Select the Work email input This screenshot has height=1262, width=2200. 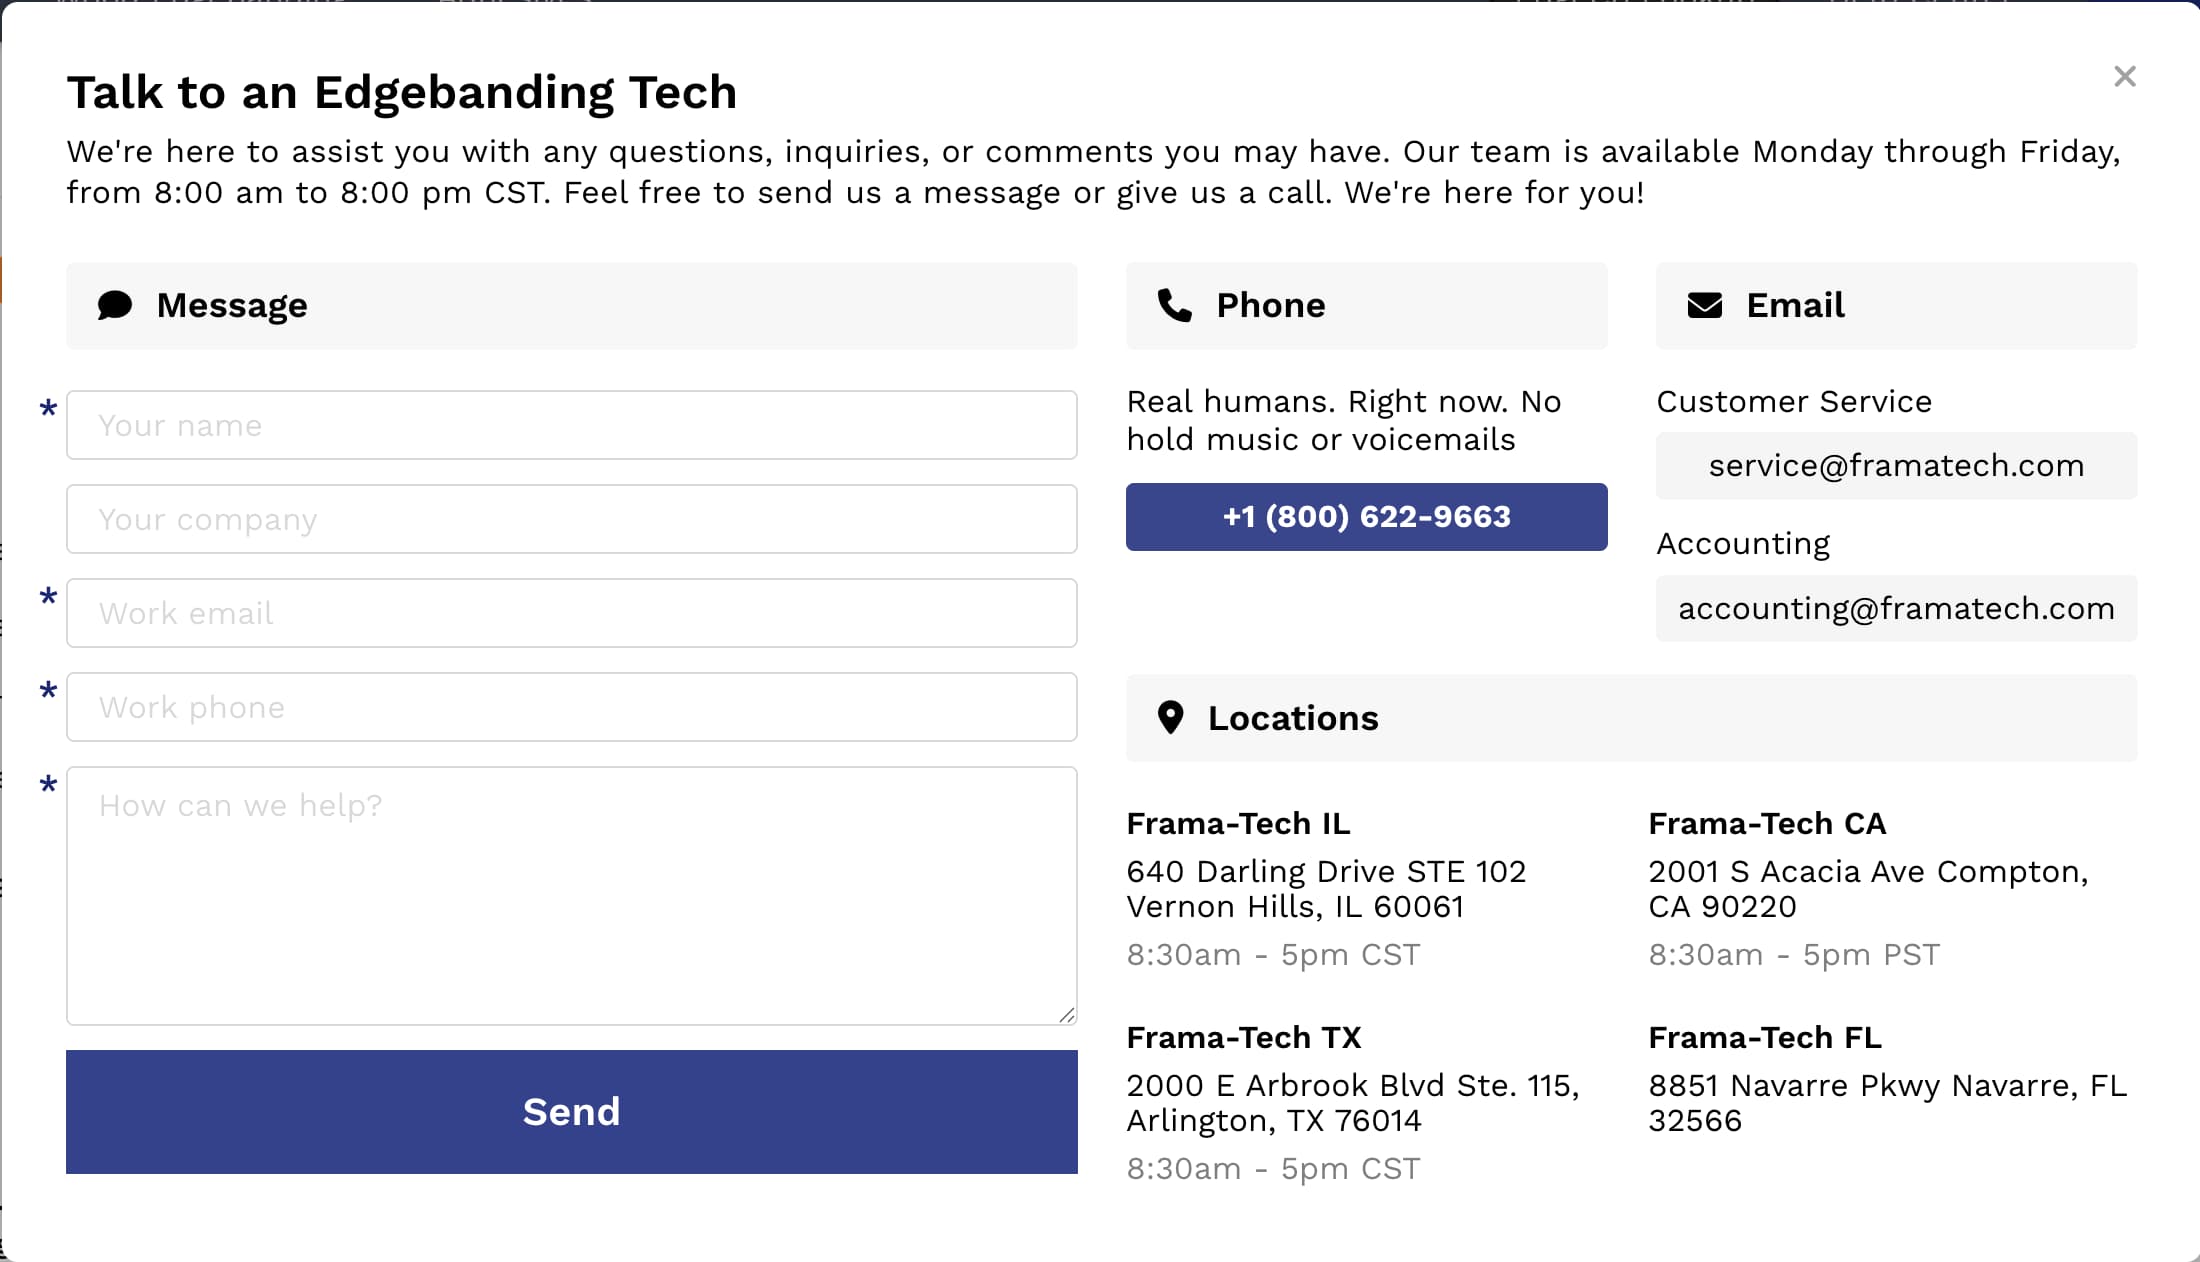pyautogui.click(x=571, y=613)
